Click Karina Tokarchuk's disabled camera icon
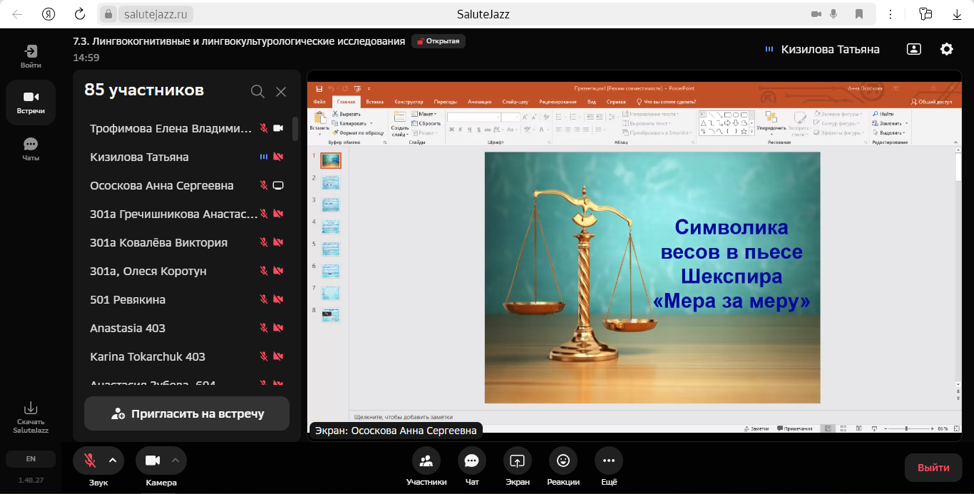The width and height of the screenshot is (974, 494). pyautogui.click(x=278, y=357)
